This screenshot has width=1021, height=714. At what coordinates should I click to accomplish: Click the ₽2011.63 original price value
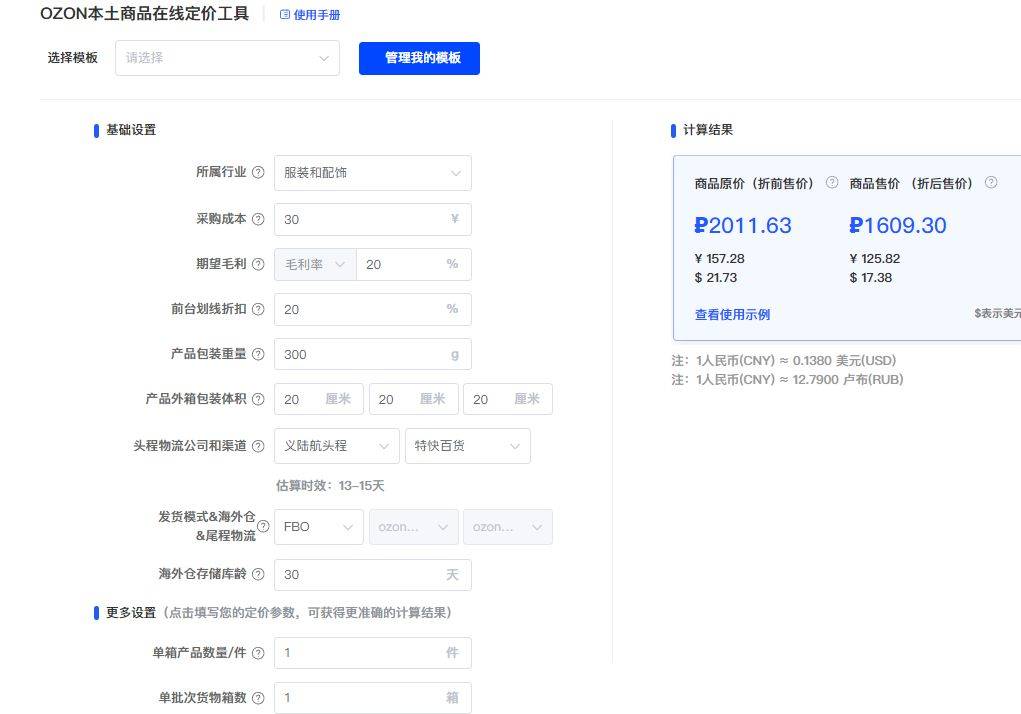(743, 225)
